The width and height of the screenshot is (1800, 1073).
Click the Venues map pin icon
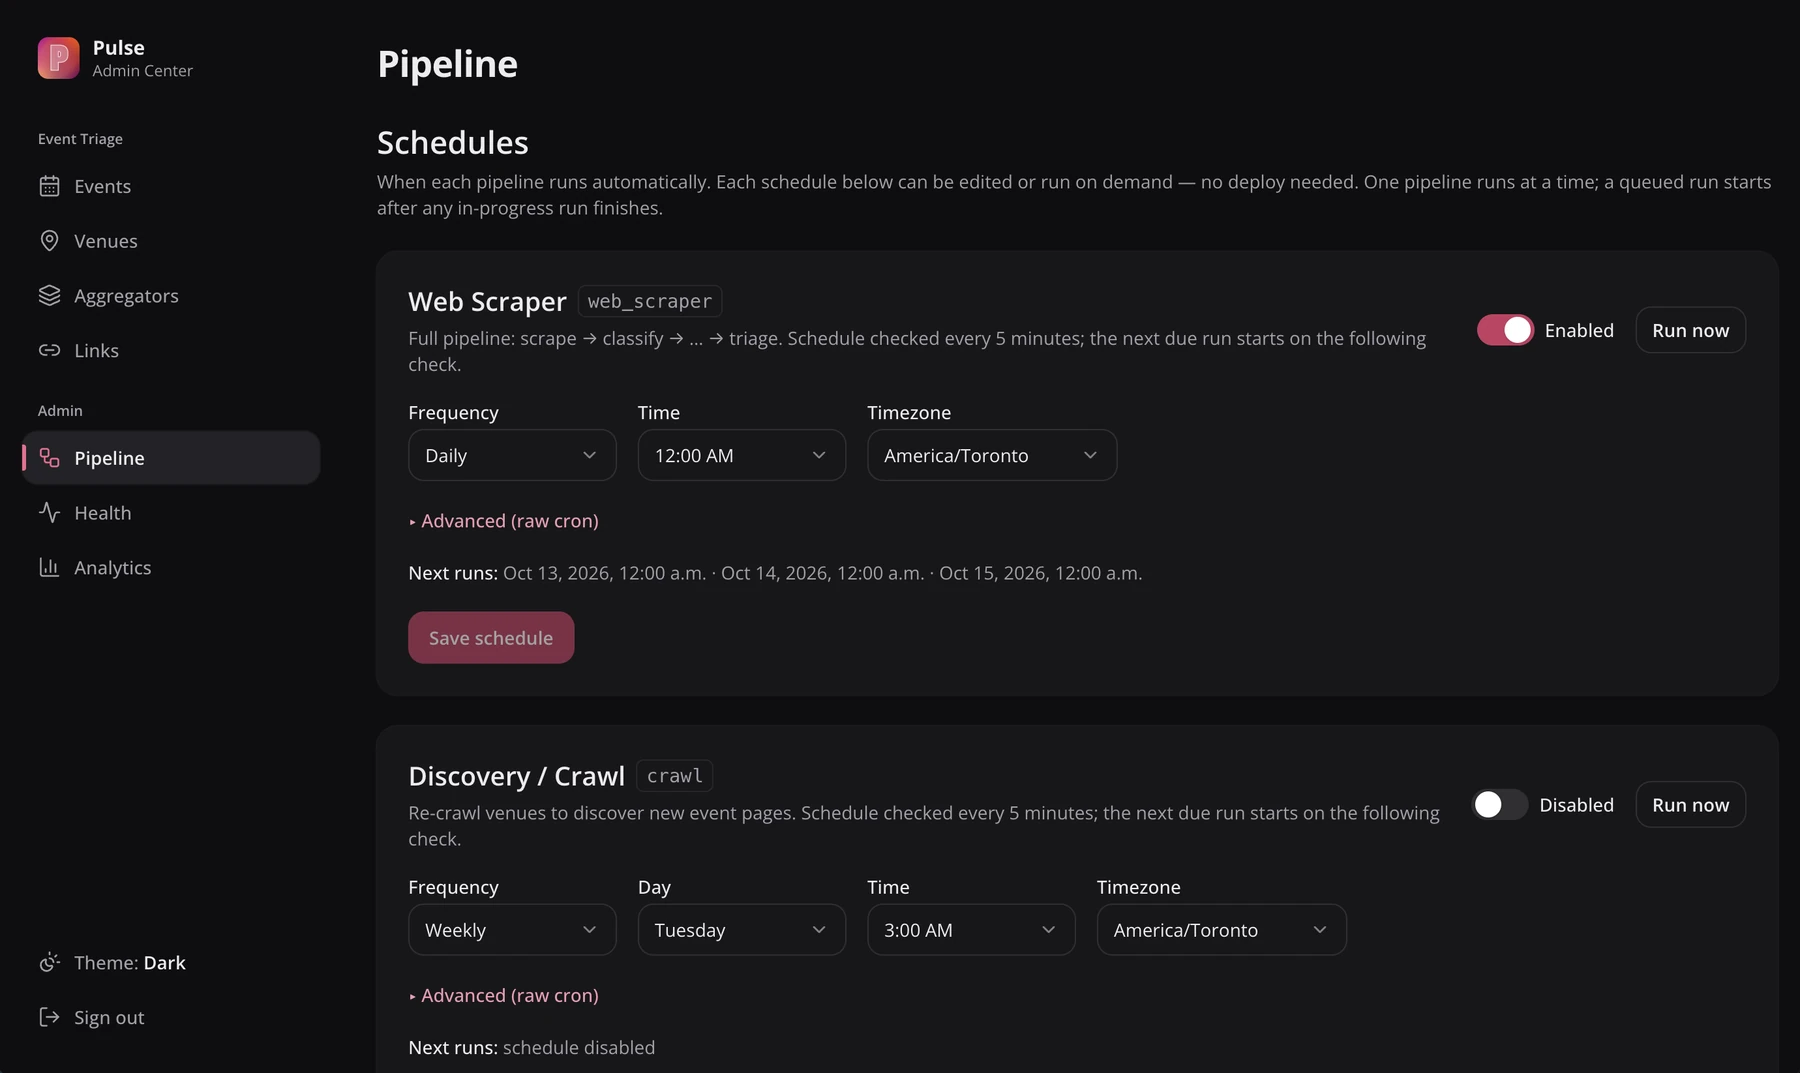pyautogui.click(x=49, y=241)
